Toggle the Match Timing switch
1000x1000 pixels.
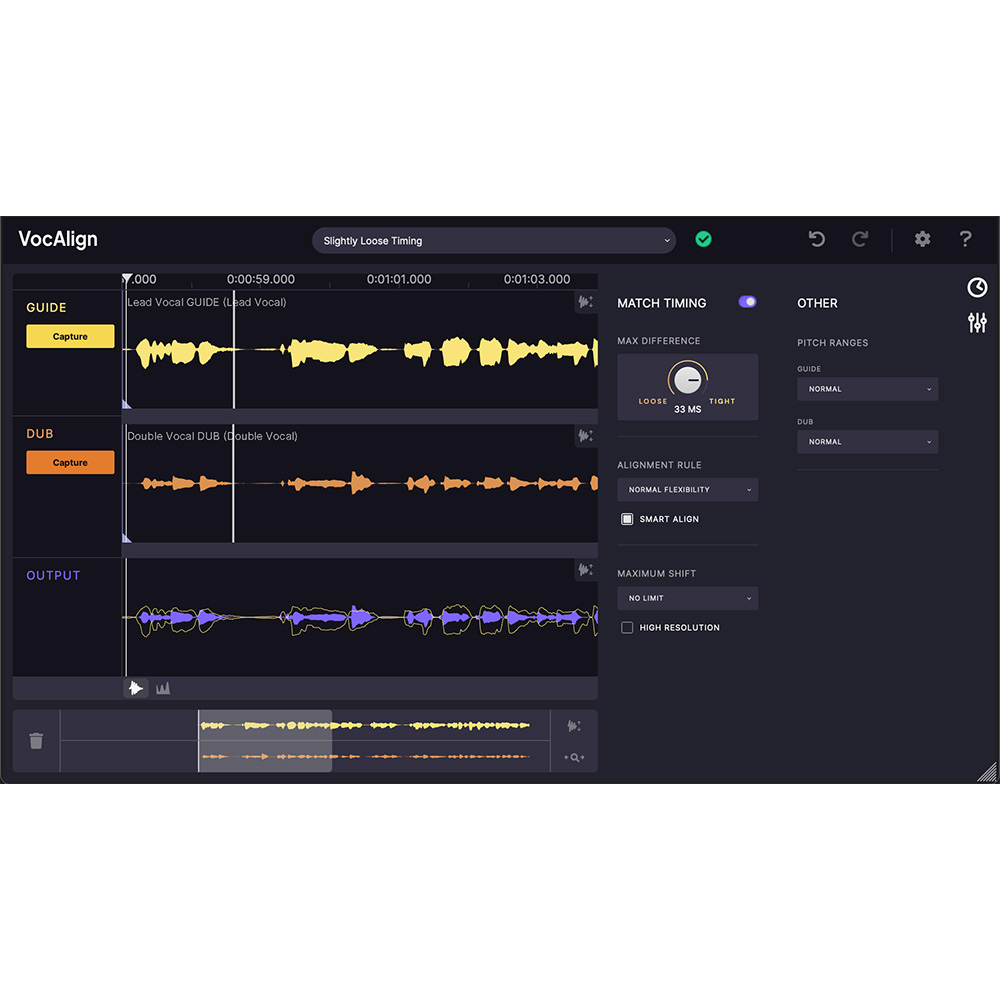click(x=747, y=302)
